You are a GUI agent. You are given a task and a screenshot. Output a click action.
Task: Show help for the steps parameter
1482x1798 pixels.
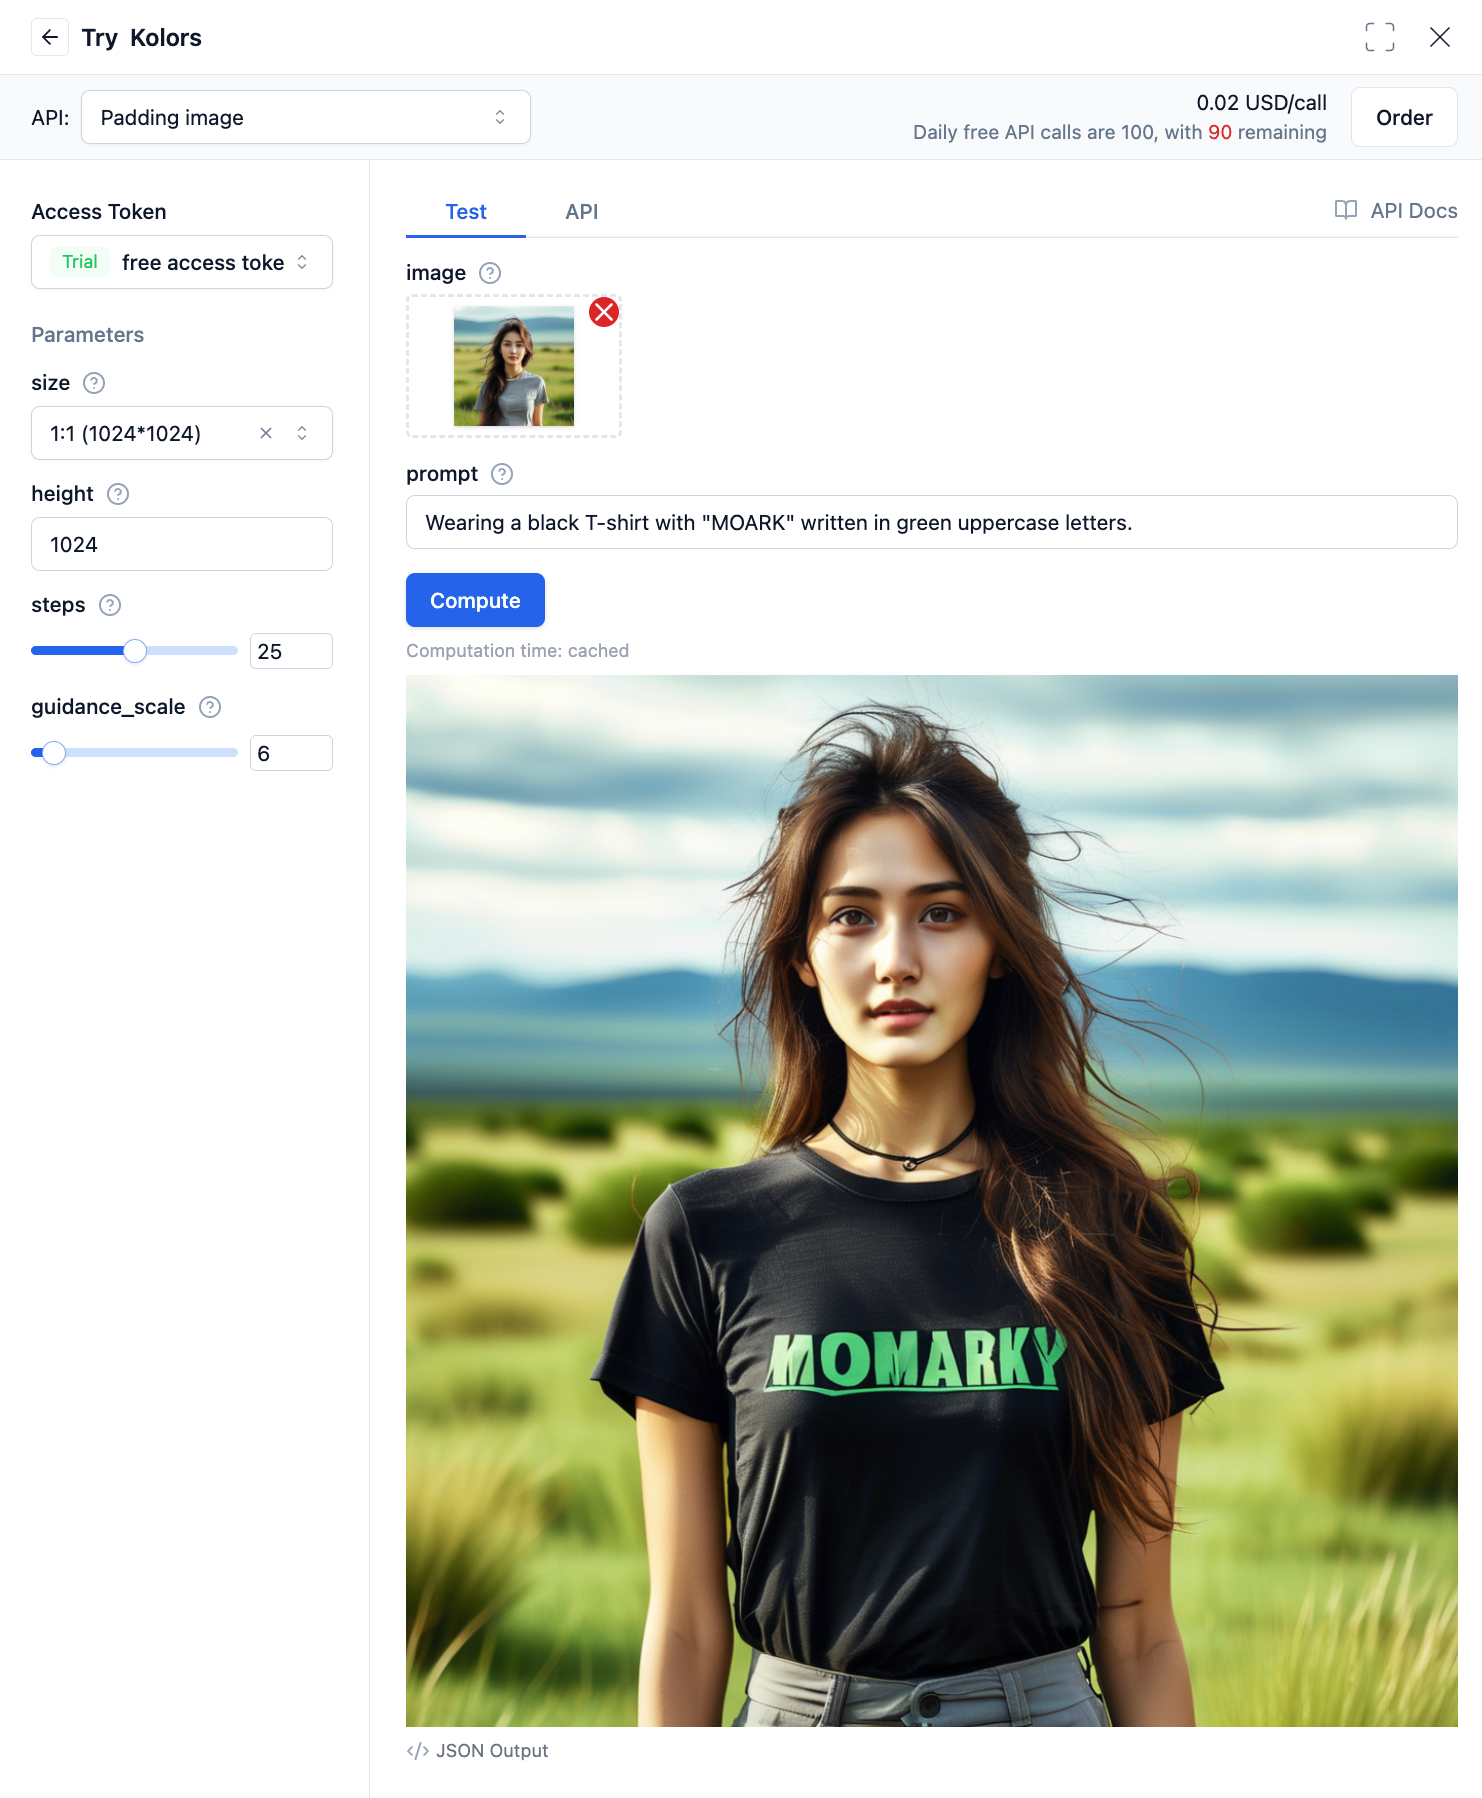(x=110, y=605)
